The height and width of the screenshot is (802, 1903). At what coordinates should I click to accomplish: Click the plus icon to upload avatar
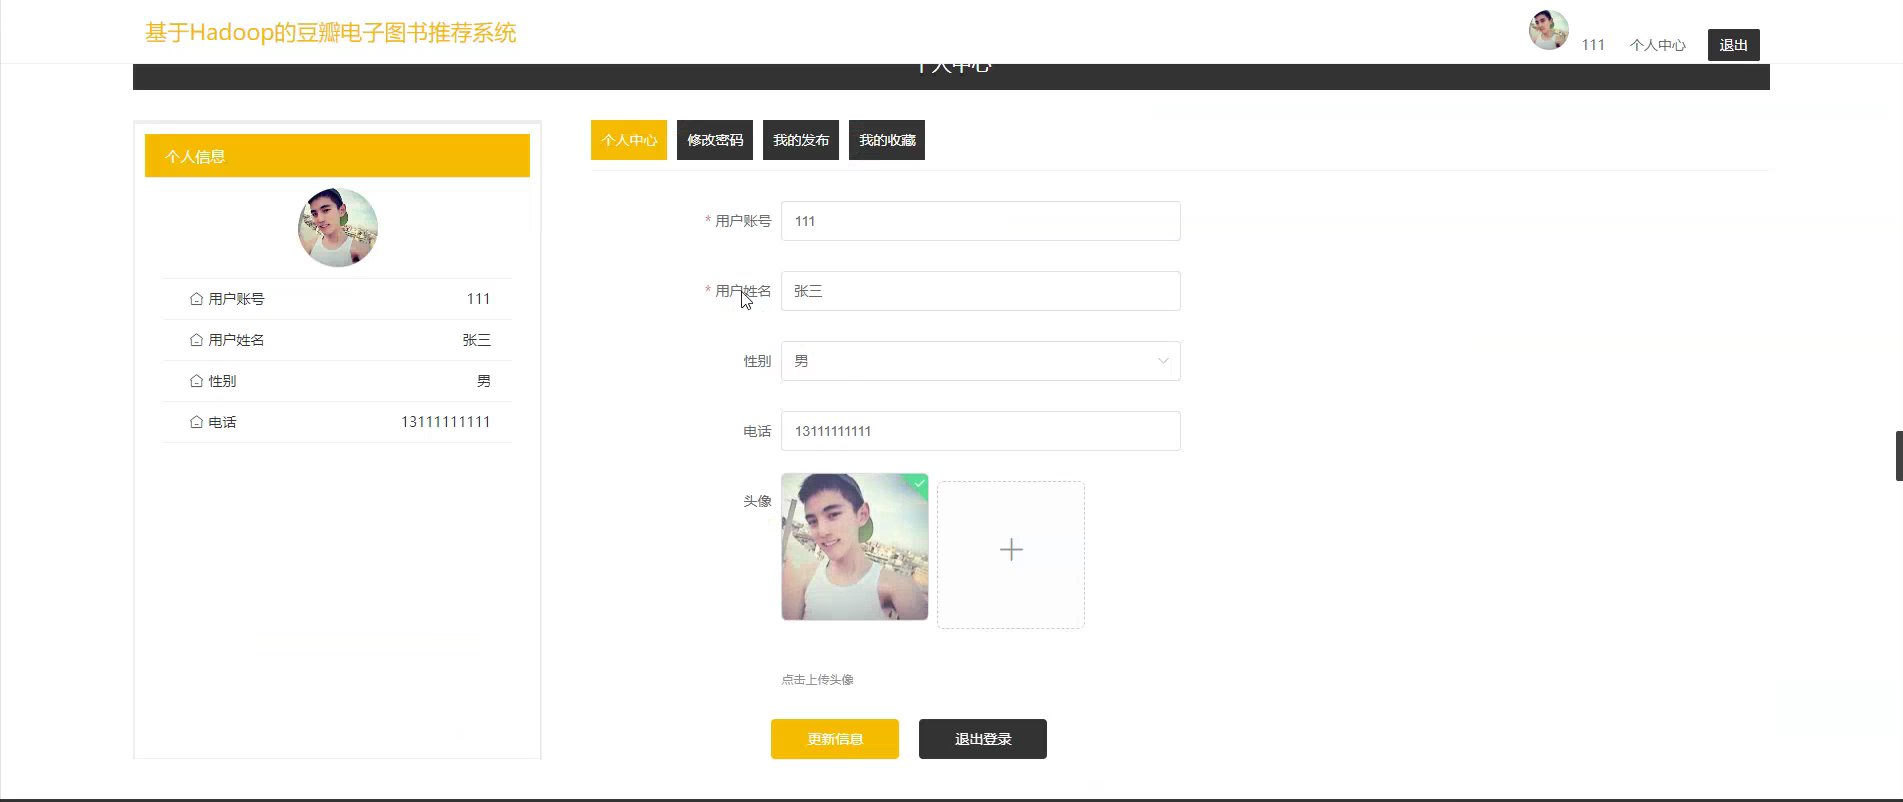click(x=1011, y=550)
